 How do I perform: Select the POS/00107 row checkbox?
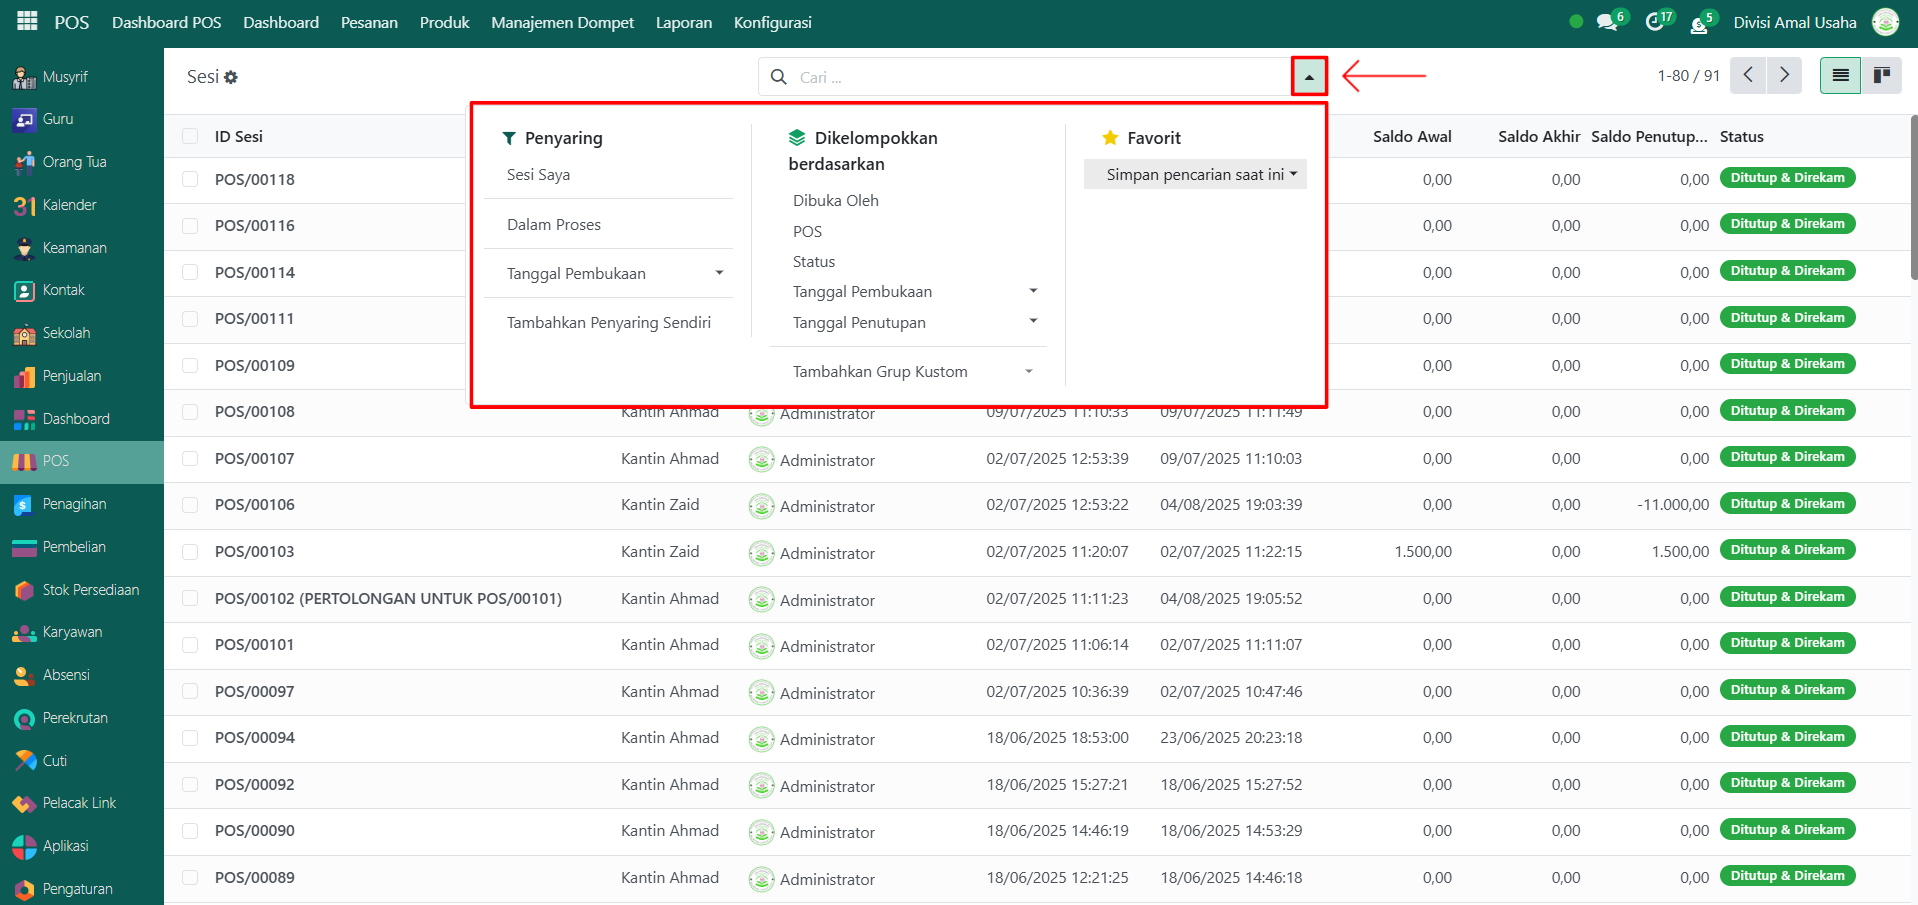point(190,459)
